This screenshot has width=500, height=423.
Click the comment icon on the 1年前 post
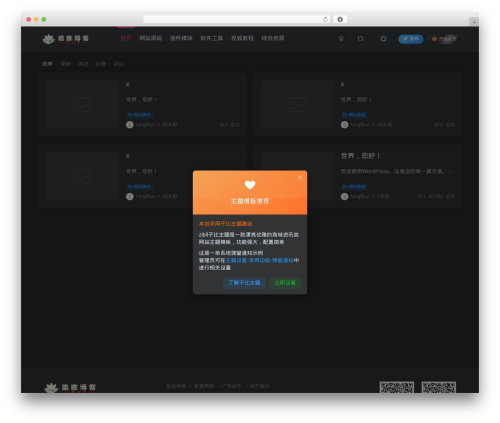tap(420, 197)
